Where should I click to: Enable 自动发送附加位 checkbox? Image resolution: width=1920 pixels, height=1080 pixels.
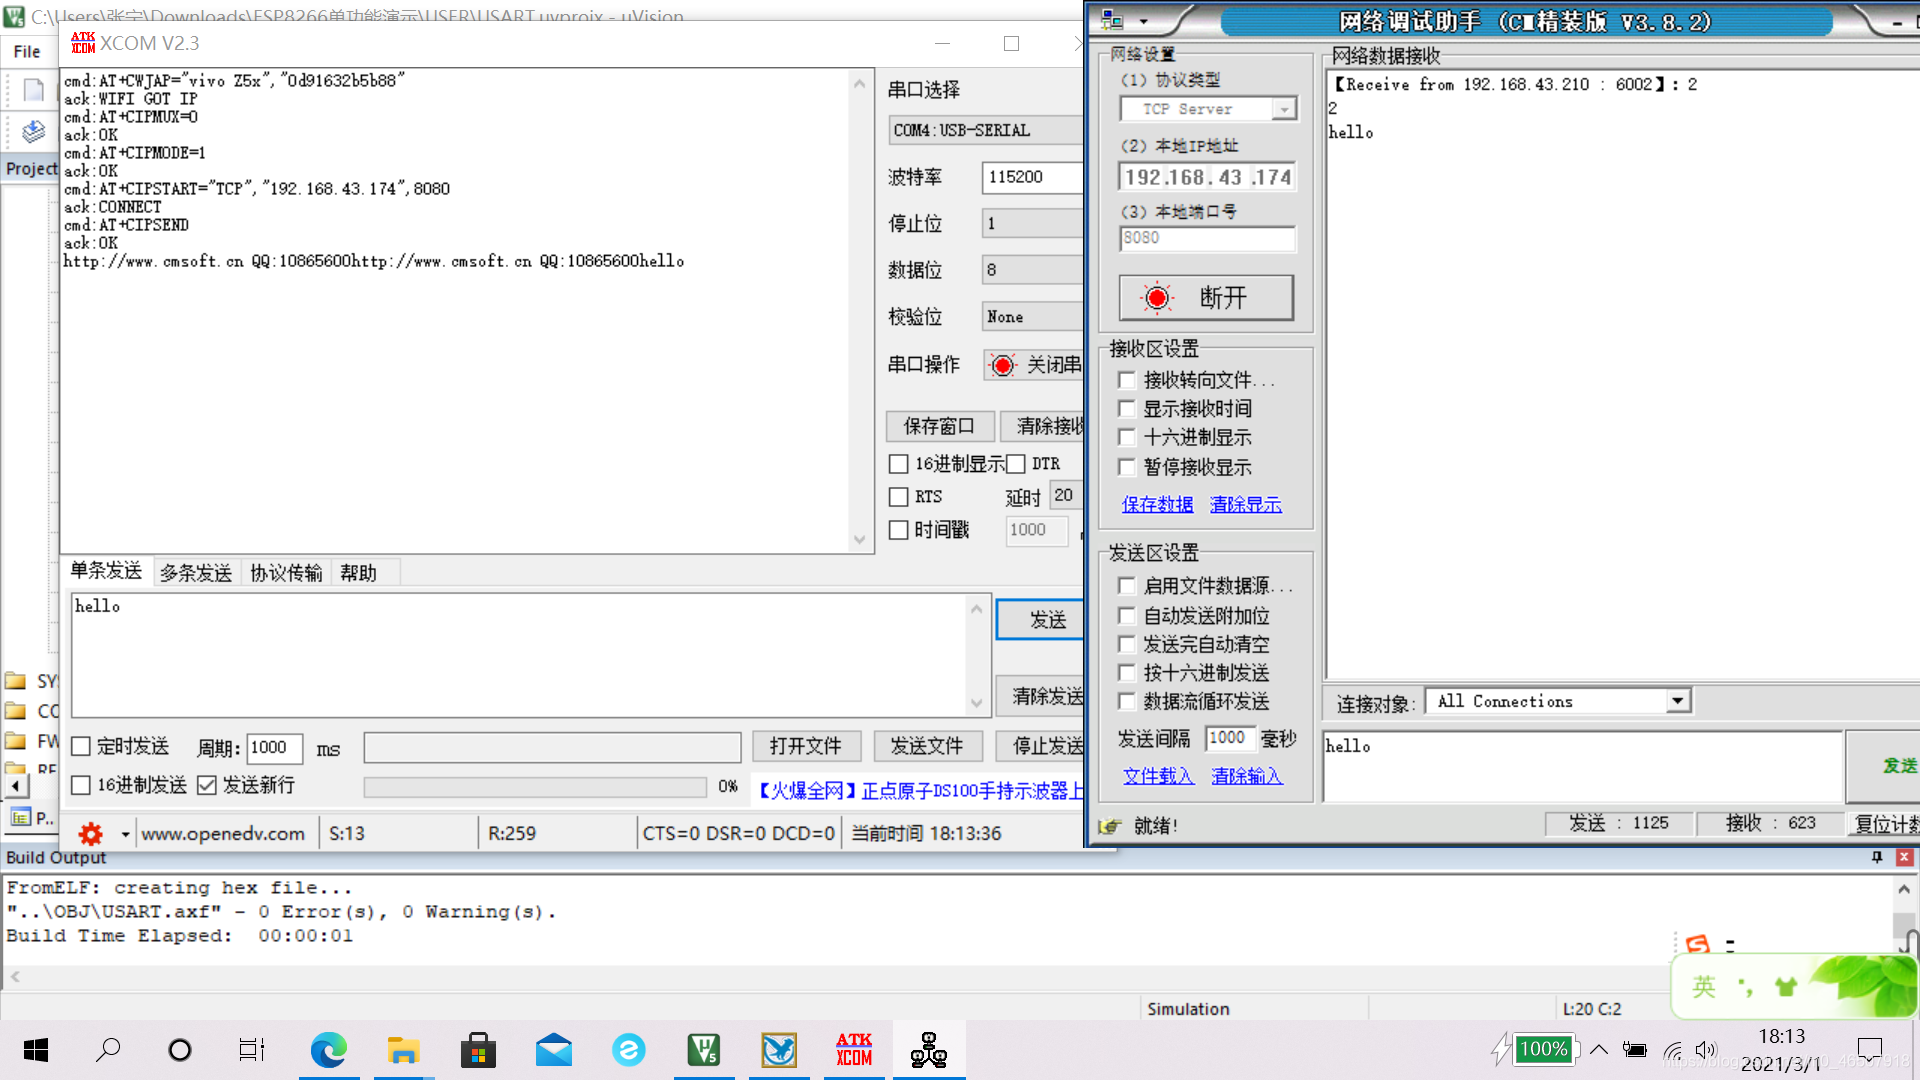pyautogui.click(x=1127, y=615)
